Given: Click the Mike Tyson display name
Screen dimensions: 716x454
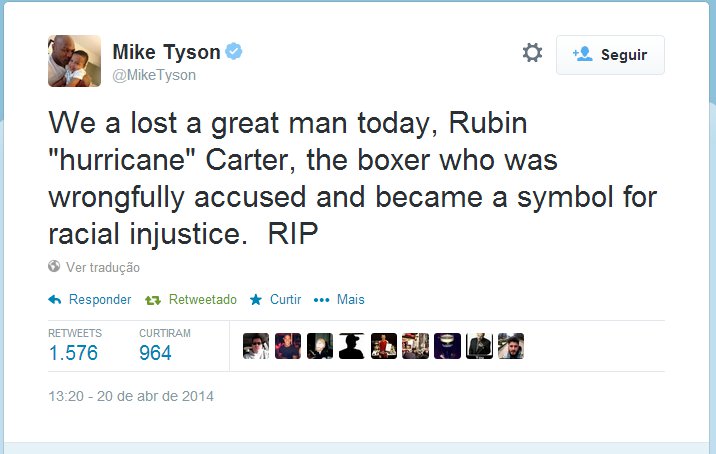Looking at the screenshot, I should [x=167, y=52].
